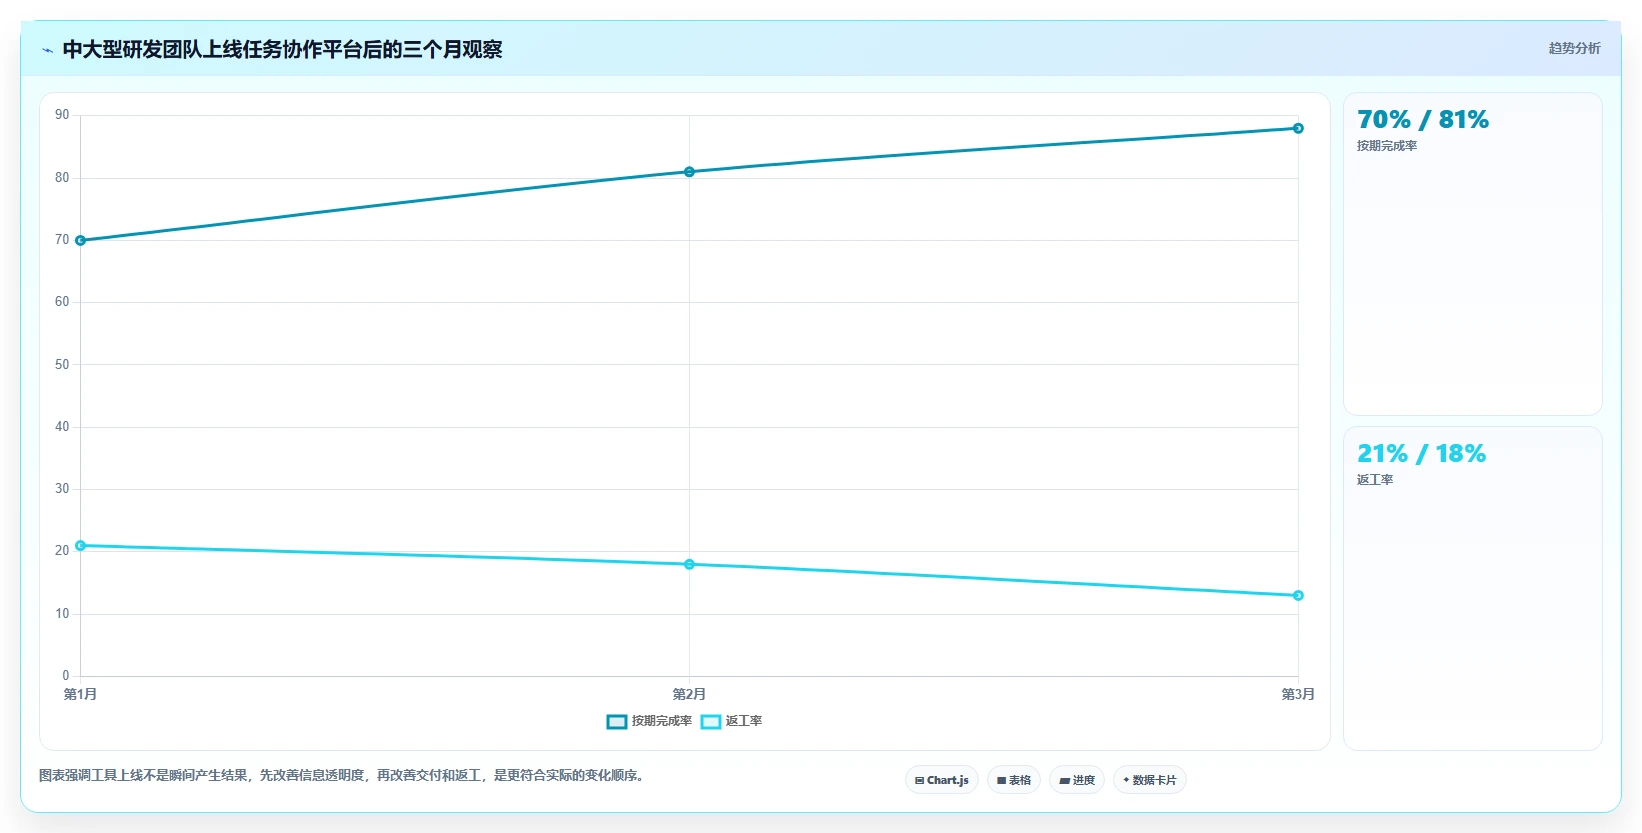The image size is (1642, 833).
Task: Select the 数据卡片 tag chip
Action: coord(1150,780)
